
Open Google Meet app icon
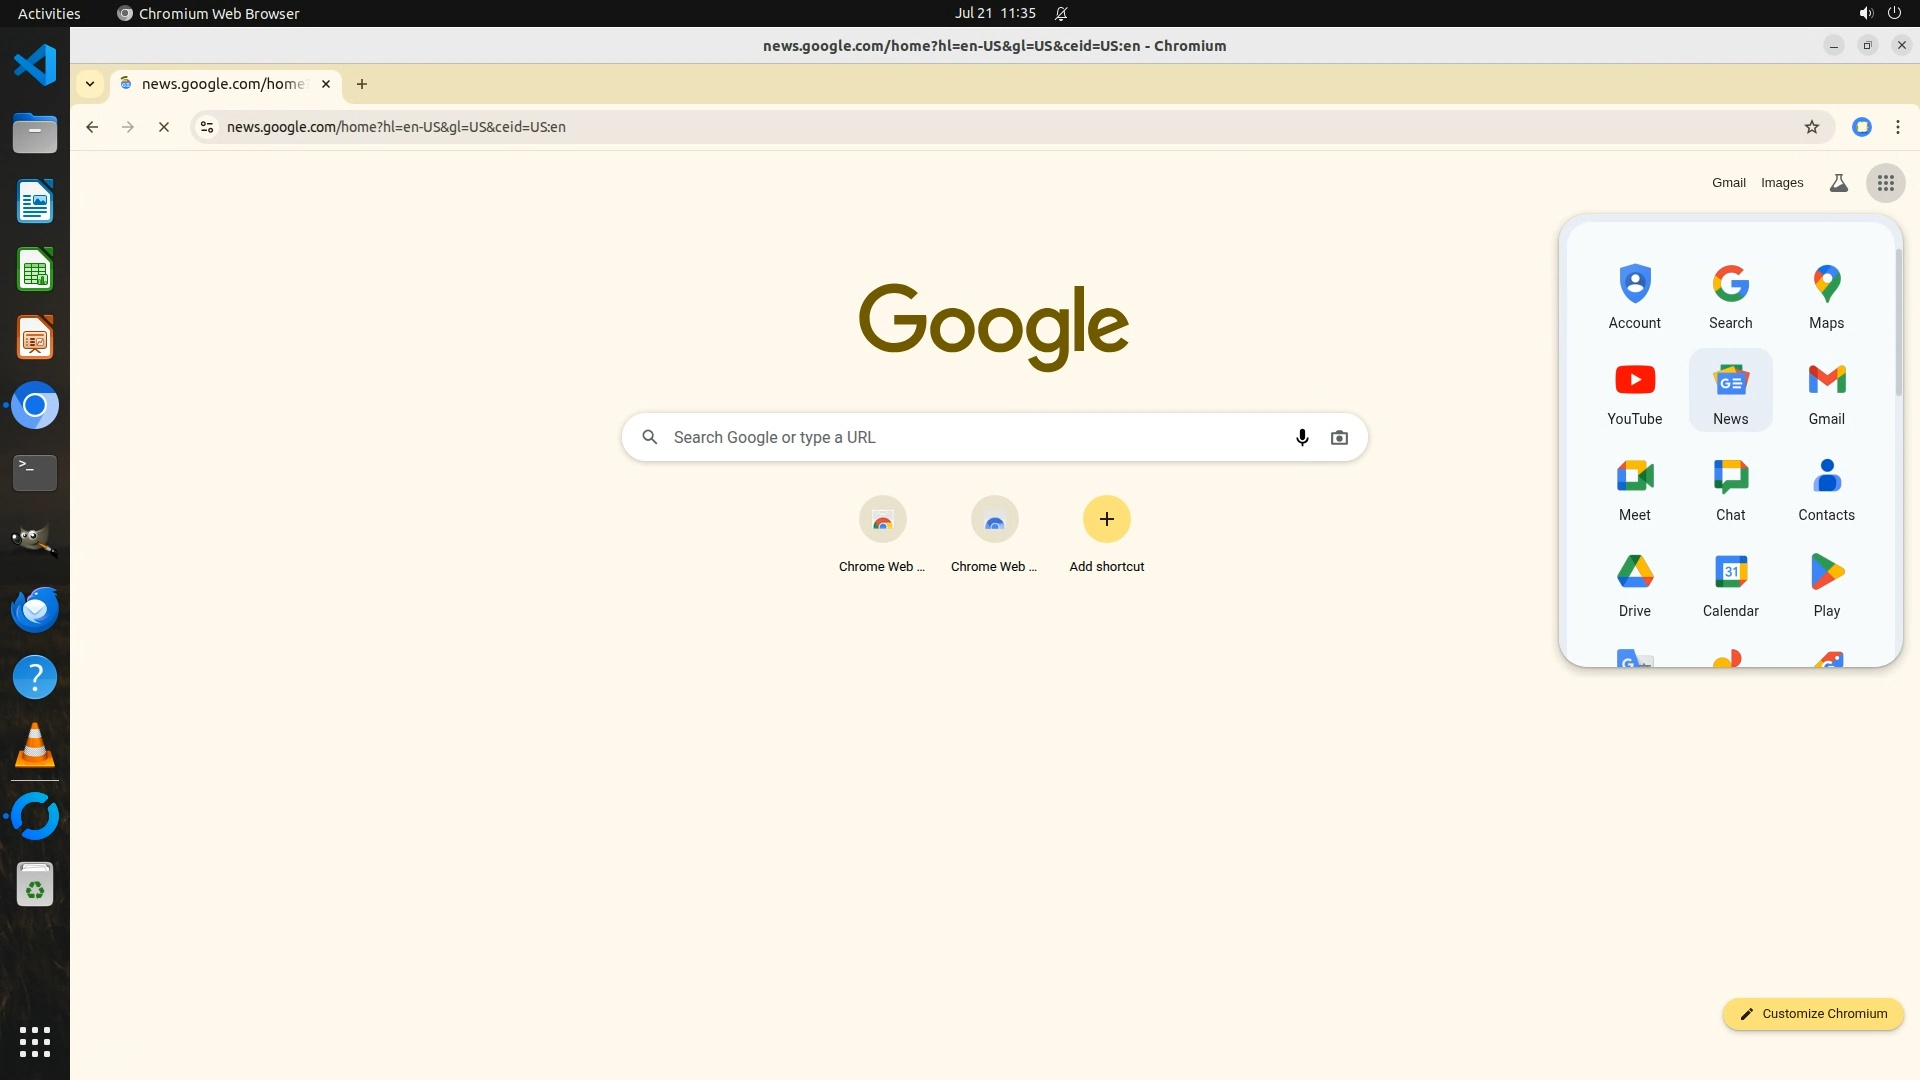click(1634, 487)
